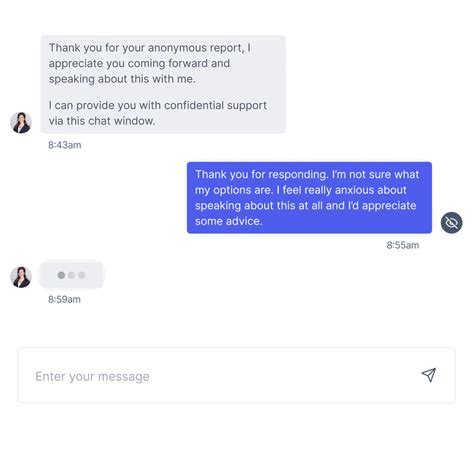This screenshot has height=474, width=474.
Task: Click the "I can provide you with confidential support" line
Action: (x=158, y=105)
